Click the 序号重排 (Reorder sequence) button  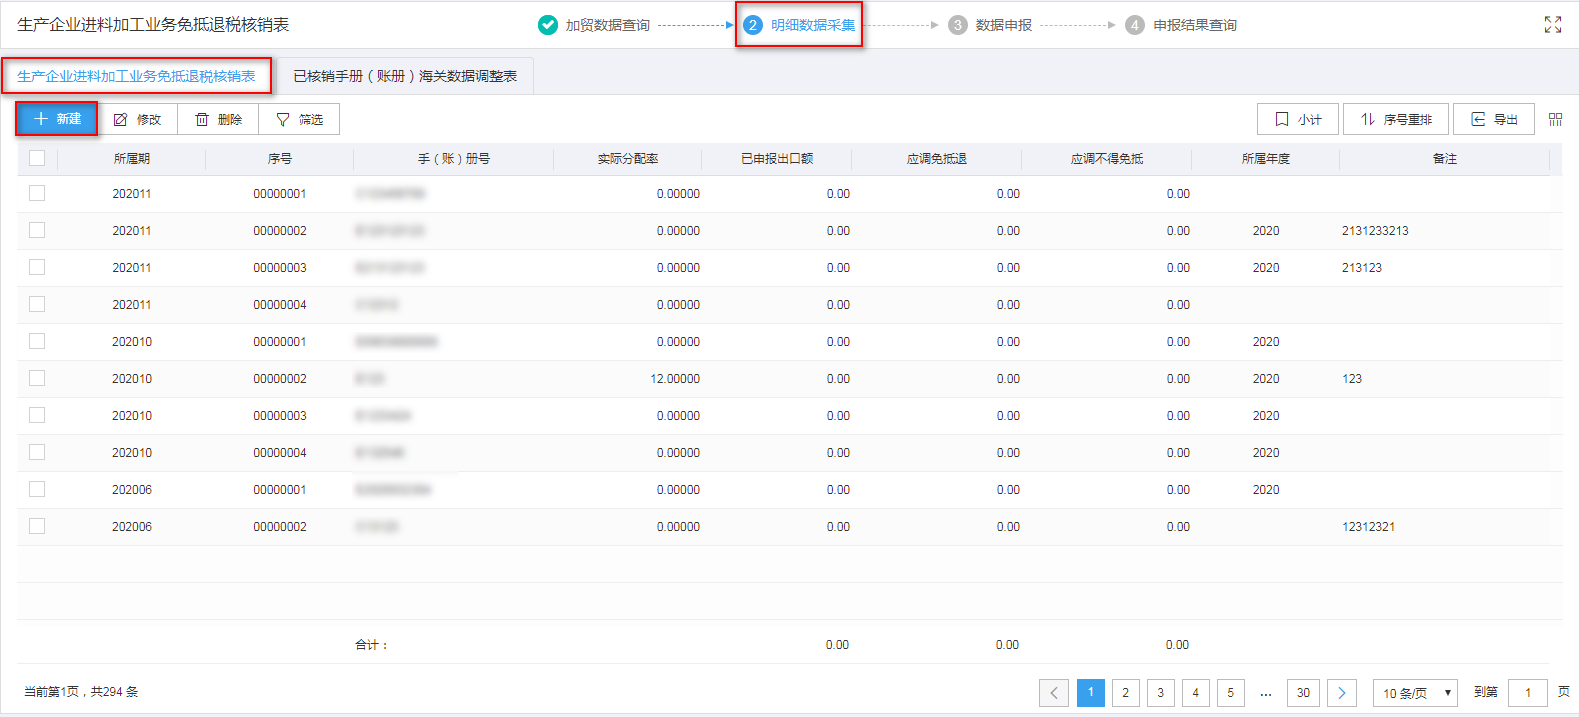coord(1395,119)
